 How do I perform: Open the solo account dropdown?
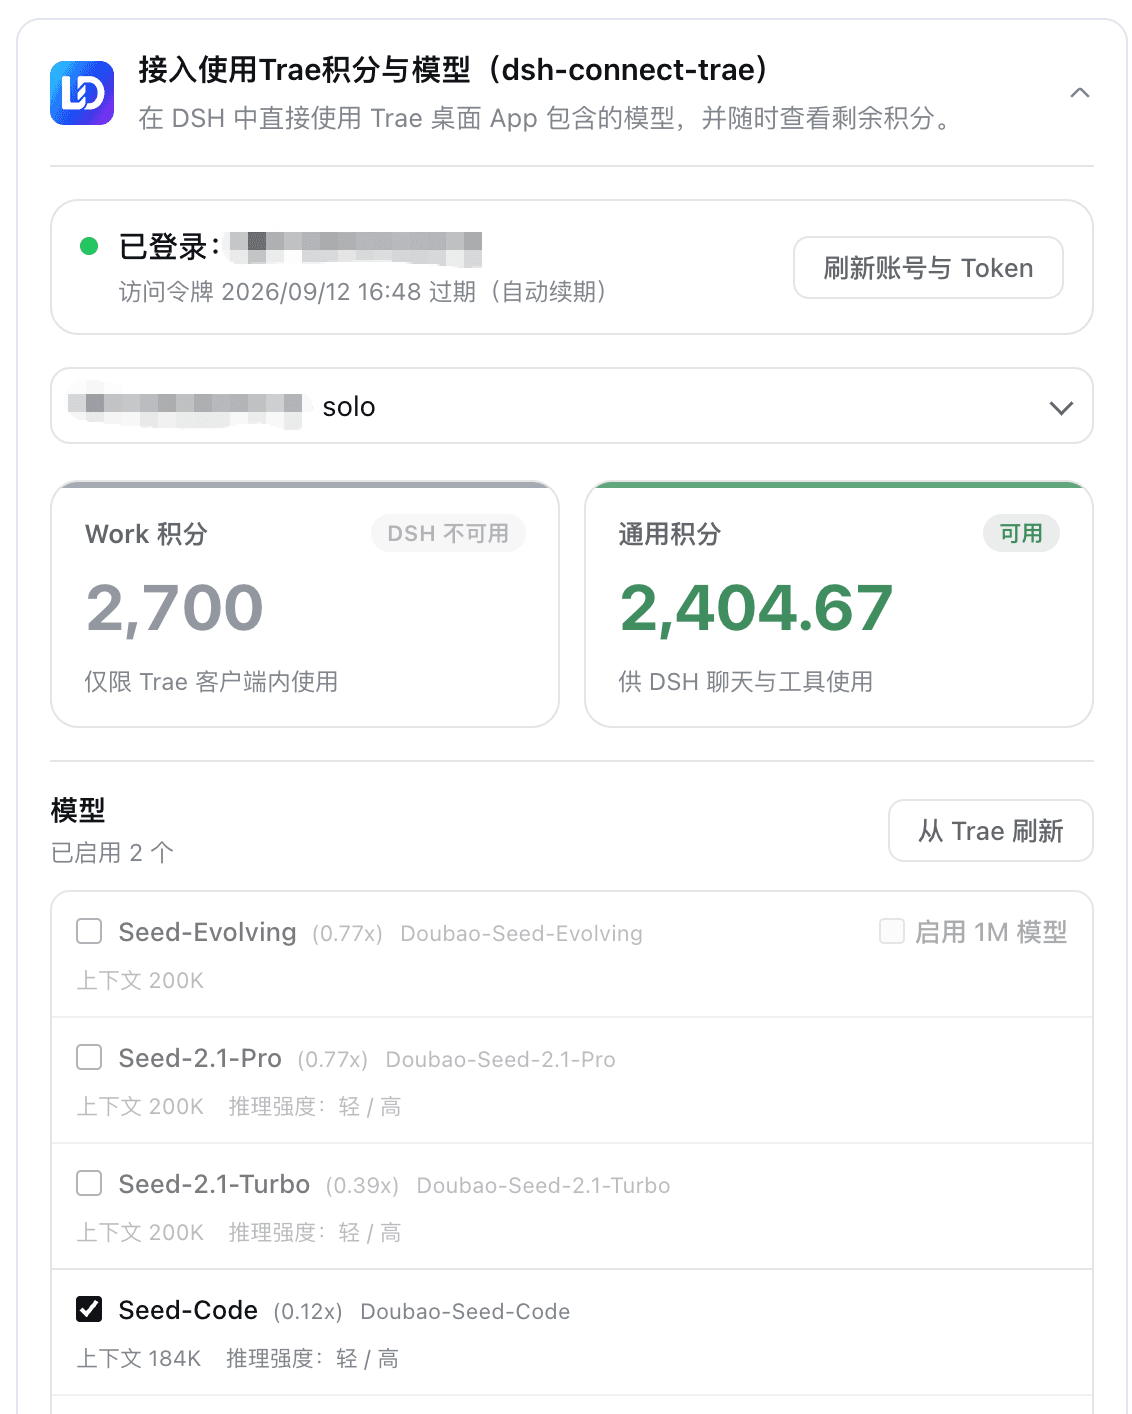(x=572, y=406)
